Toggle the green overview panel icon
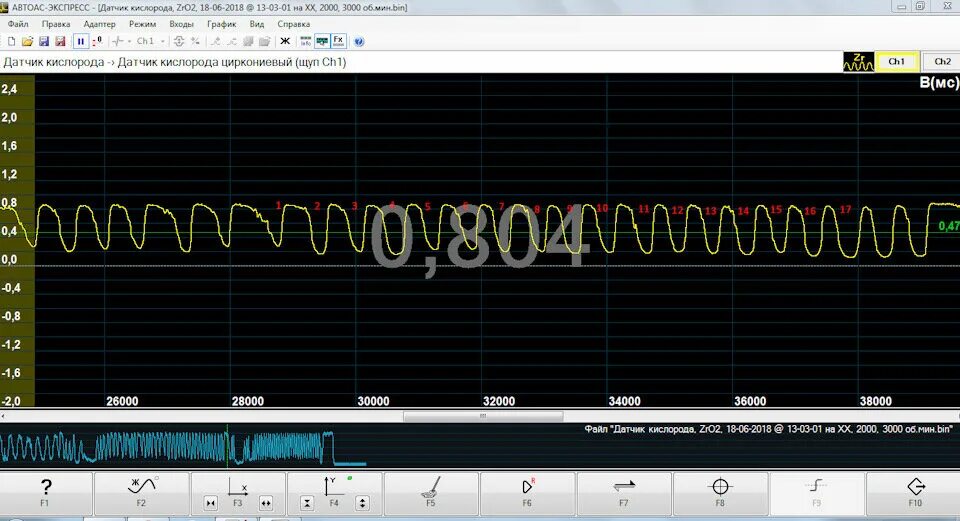960x521 pixels. point(321,41)
